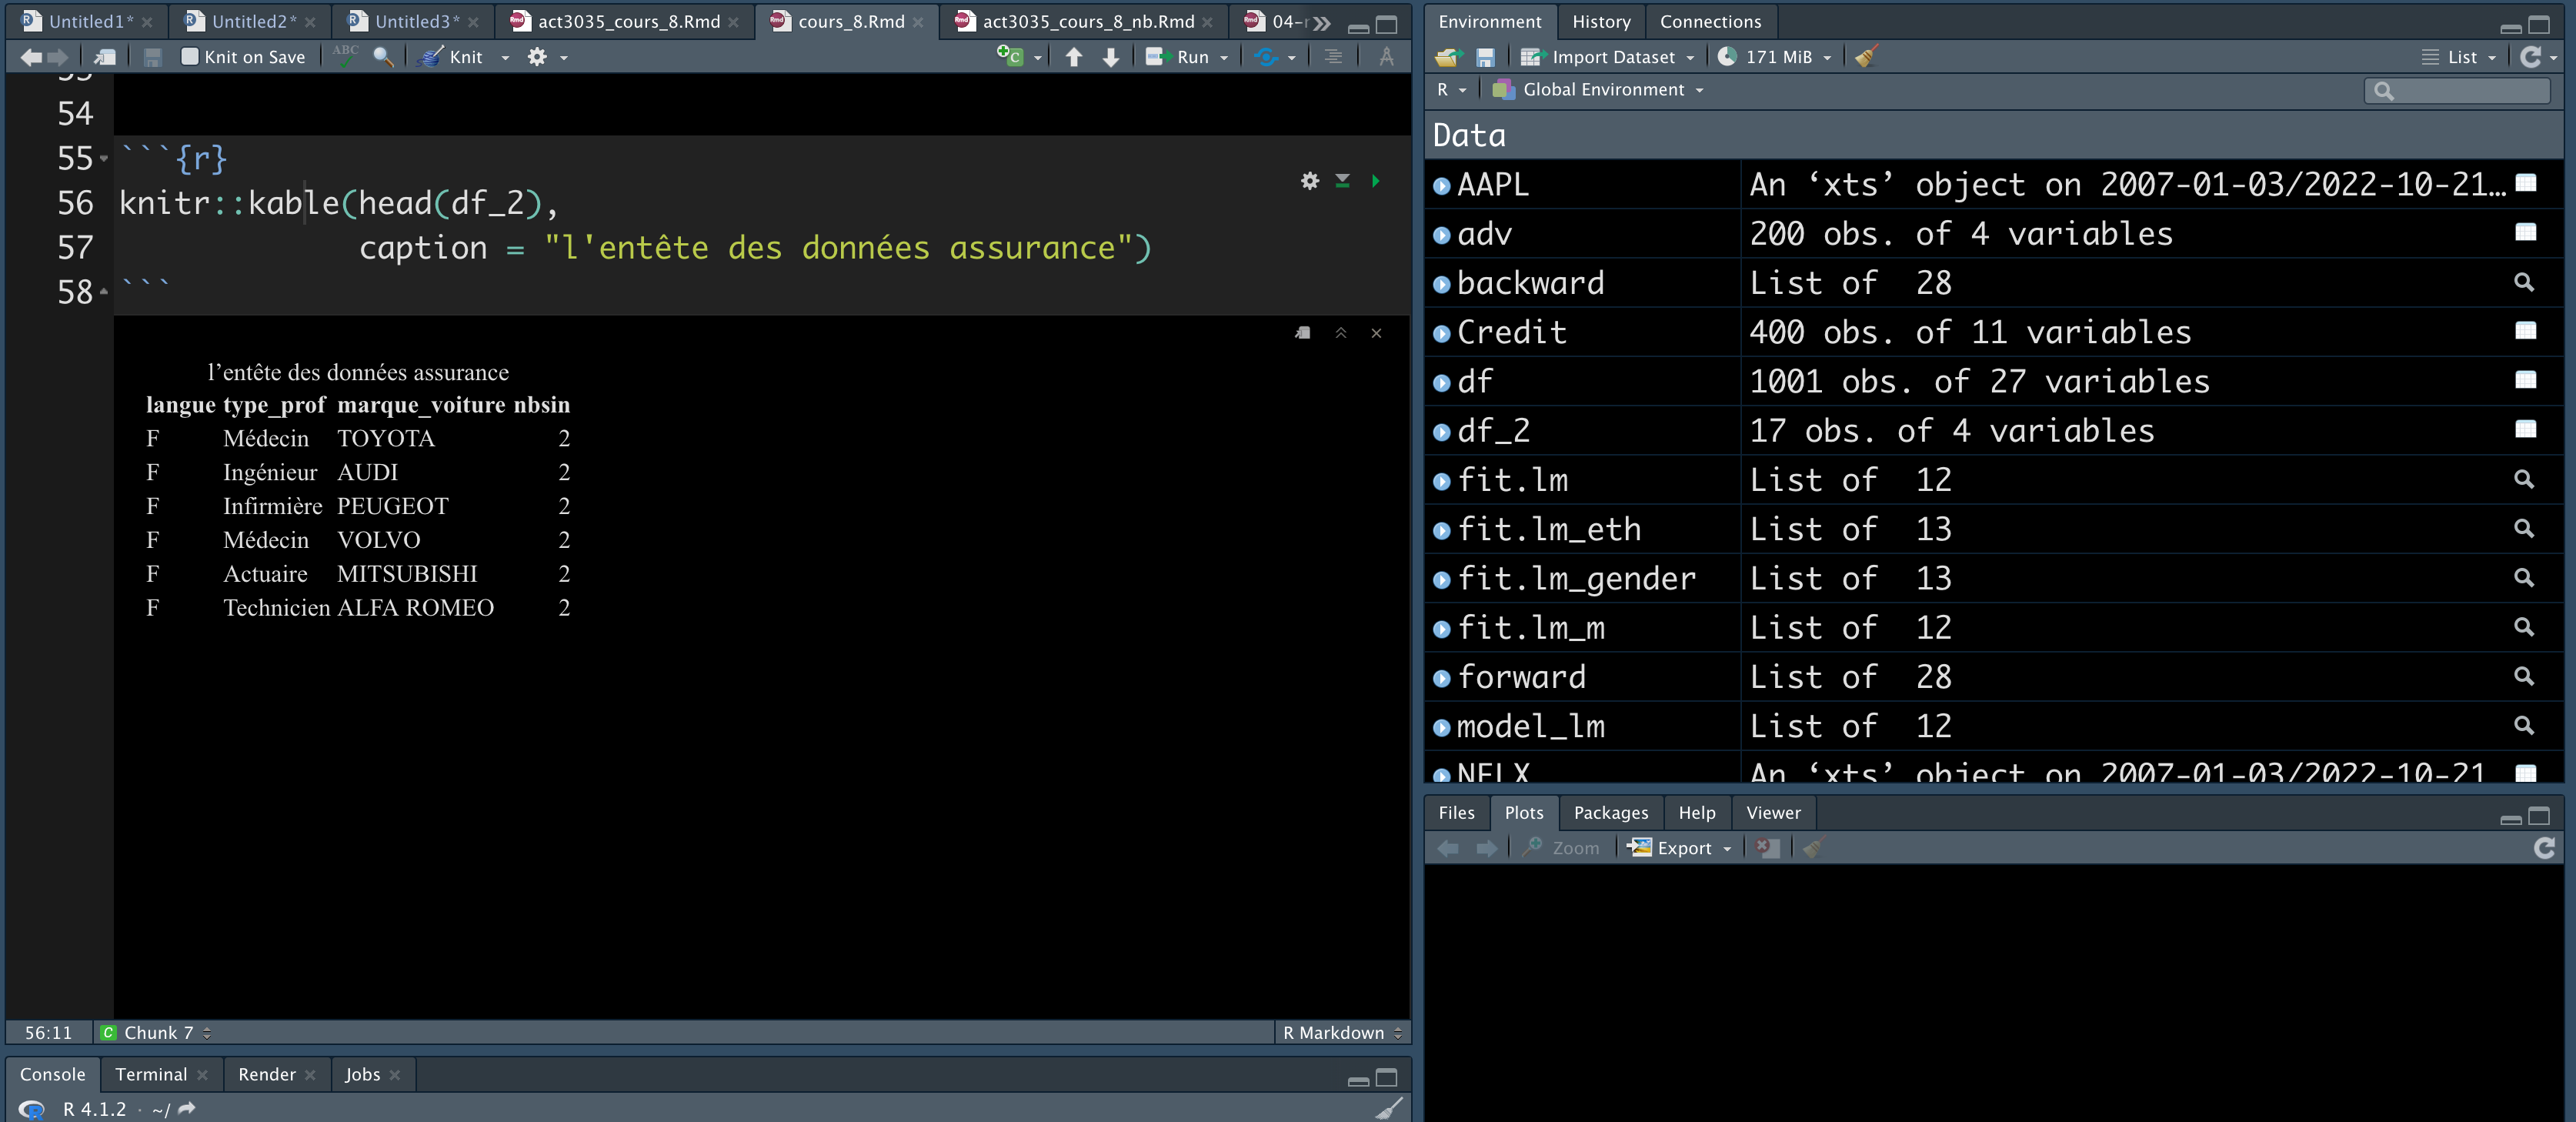The width and height of the screenshot is (2576, 1122).
Task: Switch List view dropdown
Action: (2458, 57)
